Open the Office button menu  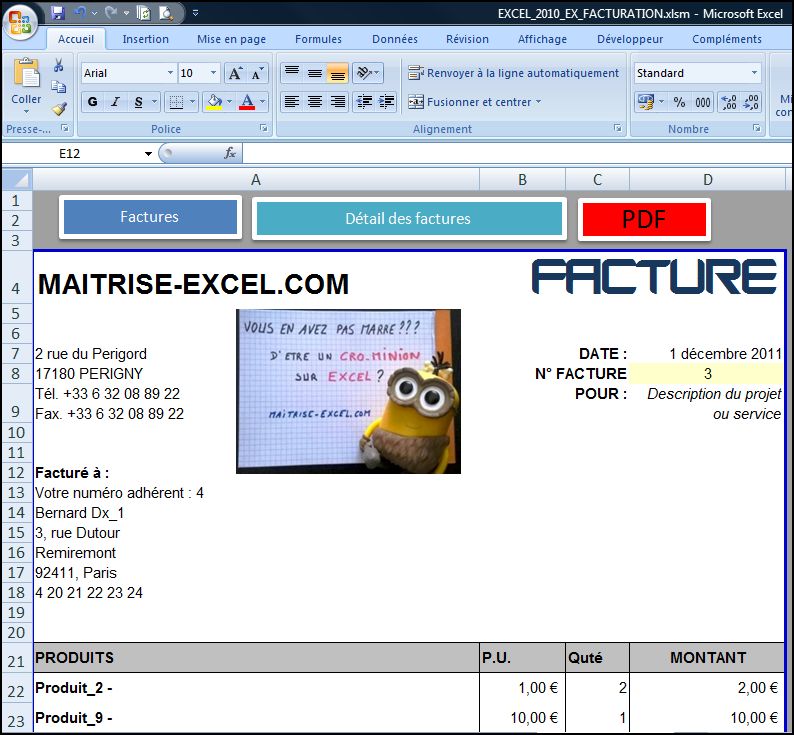(x=20, y=21)
